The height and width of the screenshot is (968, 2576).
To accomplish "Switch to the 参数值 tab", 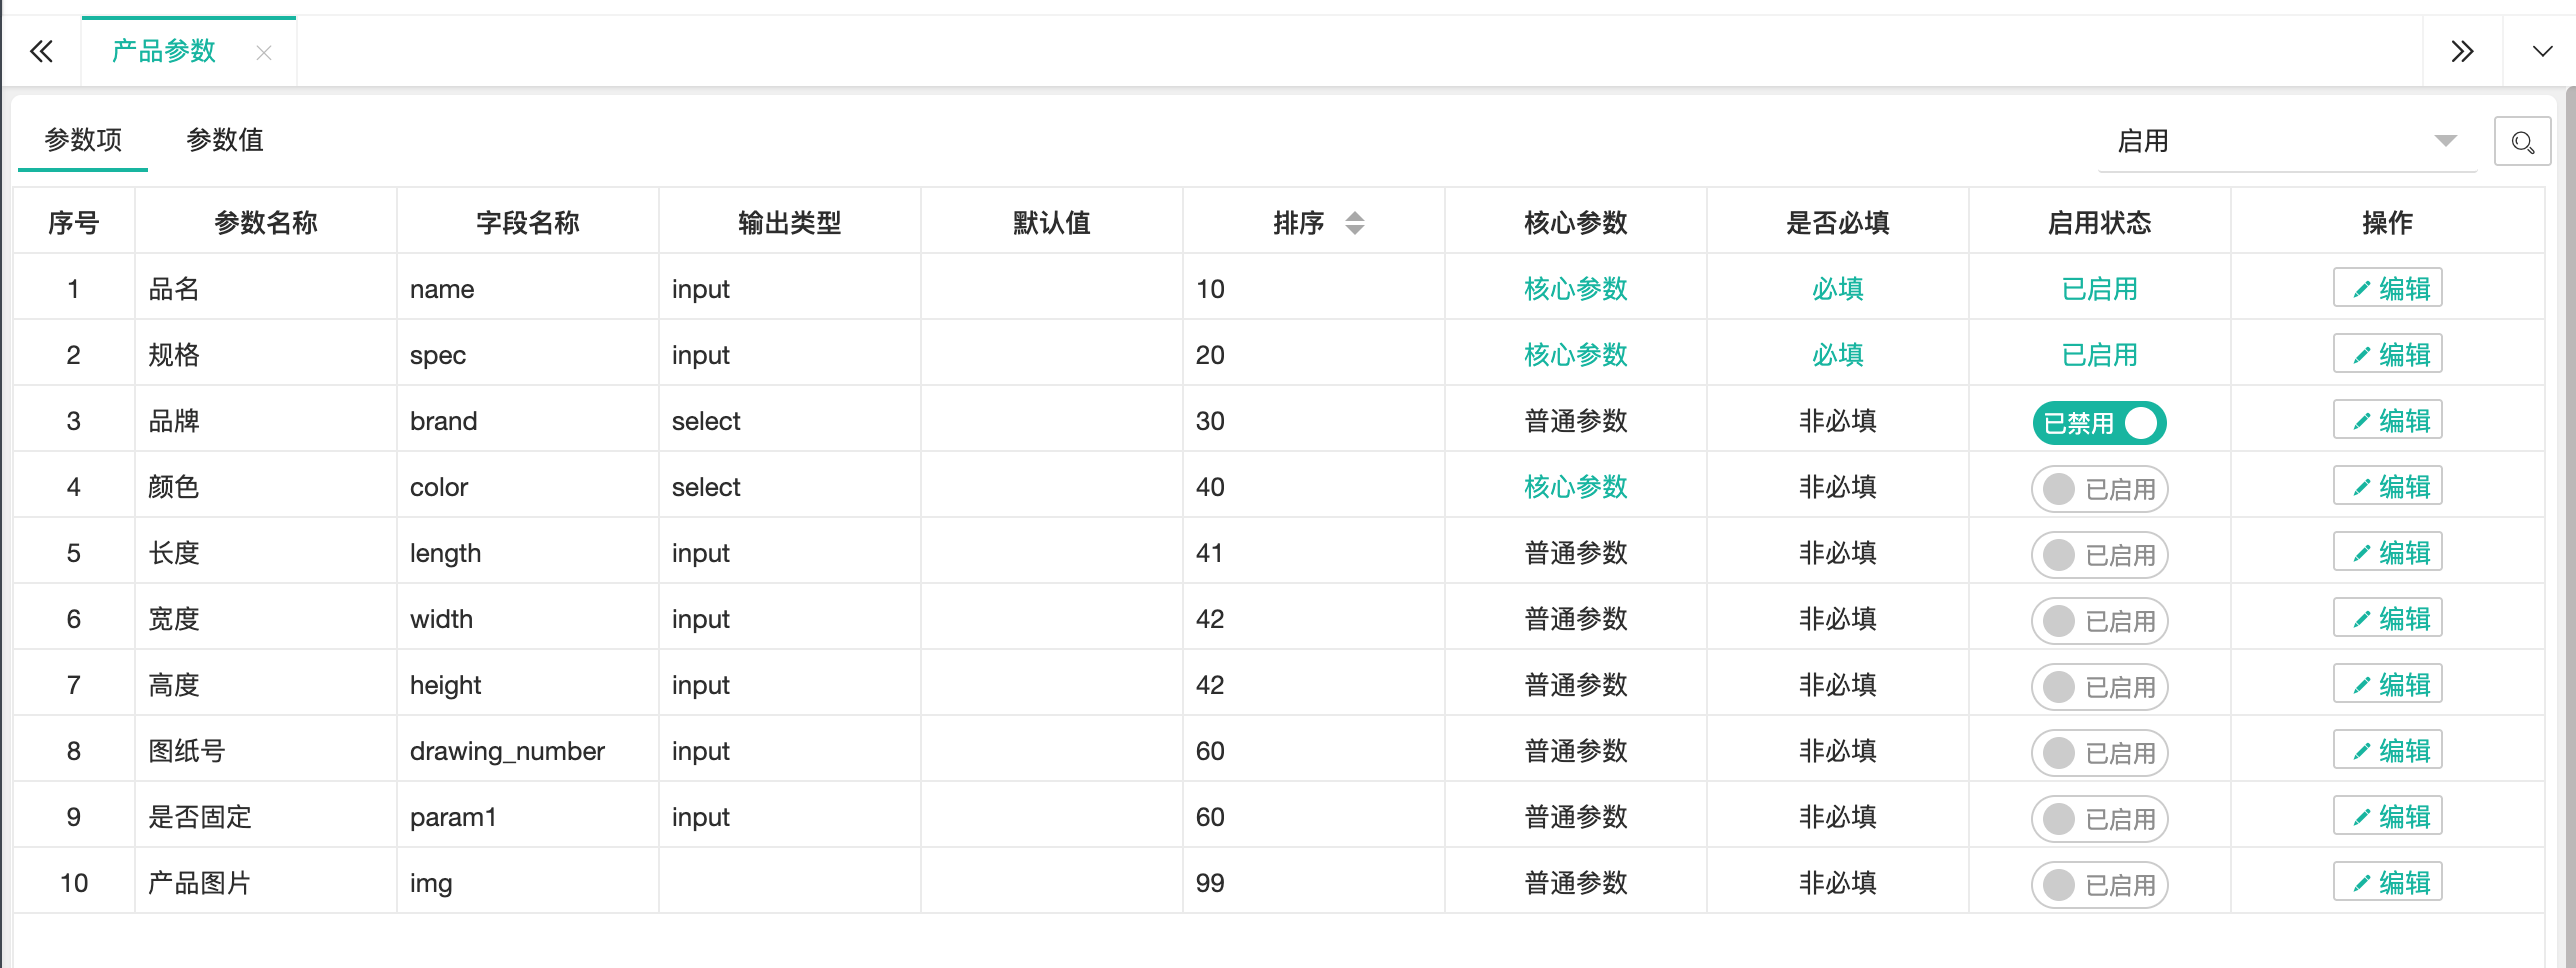I will click(224, 140).
